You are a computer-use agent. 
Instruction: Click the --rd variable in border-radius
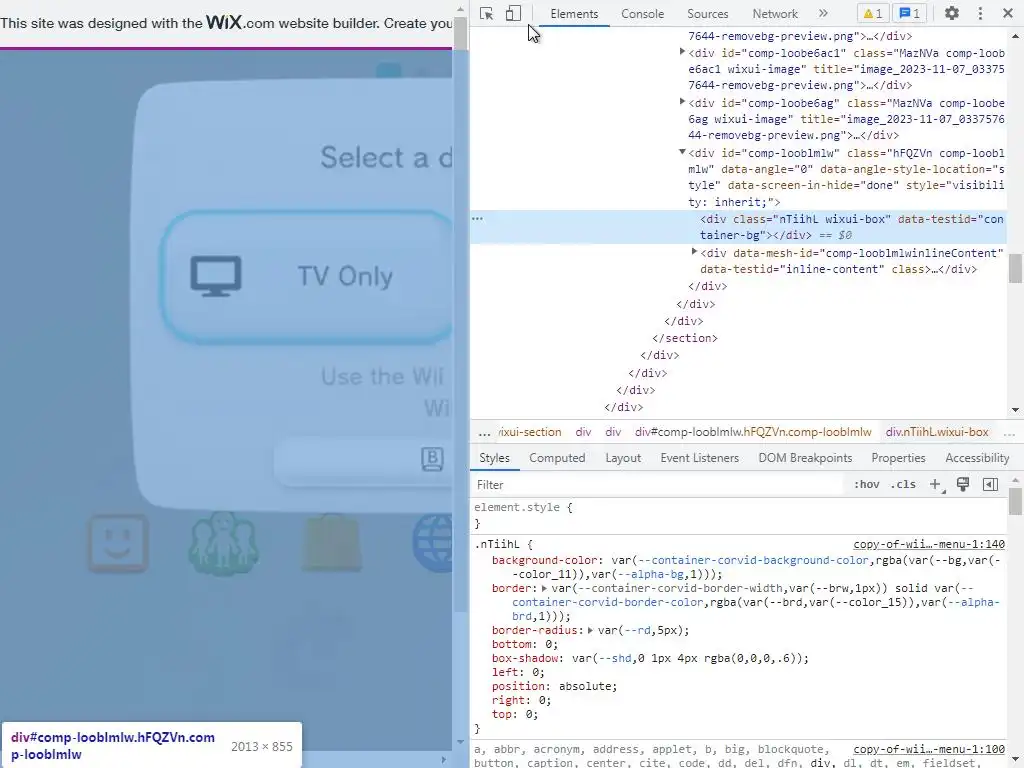point(635,630)
